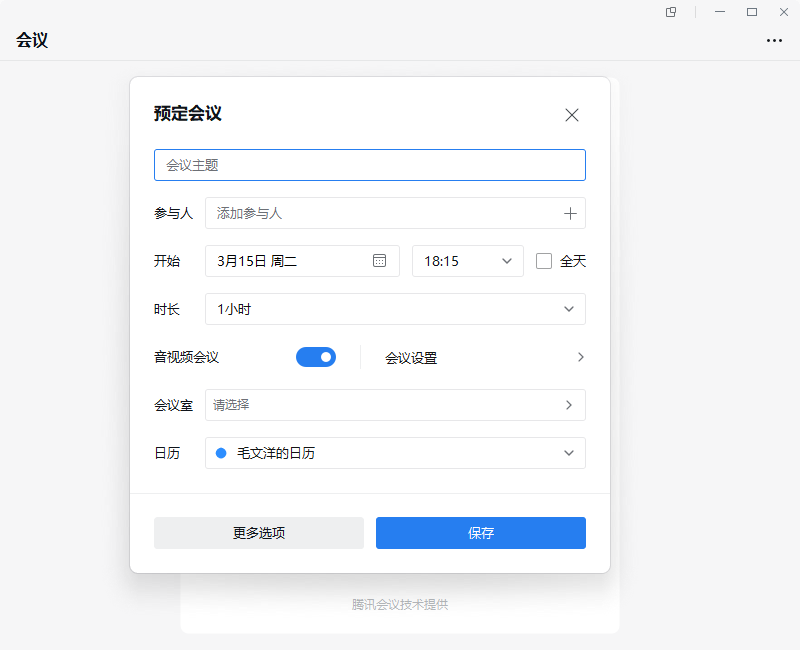
Task: Click the plus icon to add participants
Action: click(570, 213)
